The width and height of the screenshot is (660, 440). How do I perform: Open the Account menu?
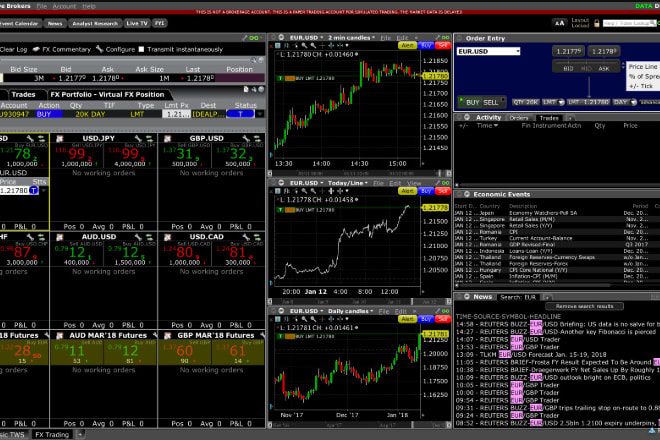[x=64, y=6]
